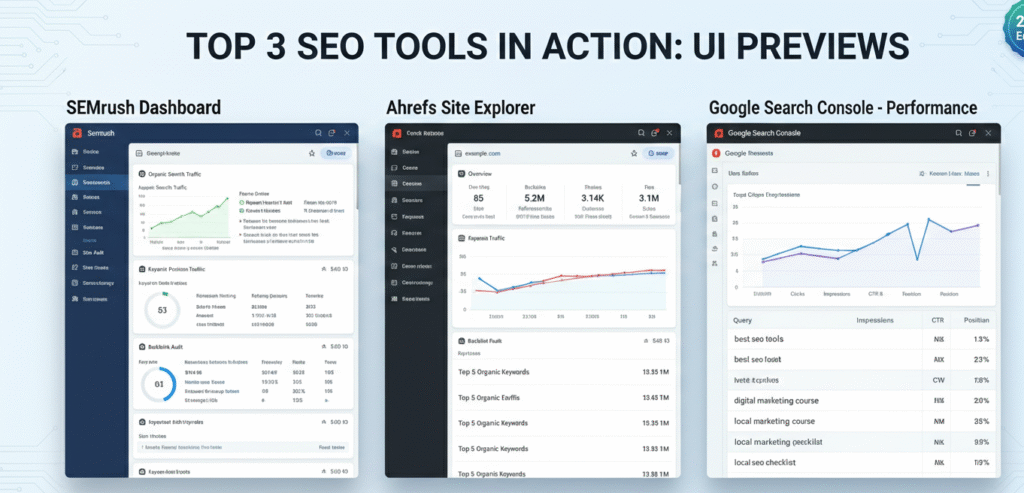Image resolution: width=1024 pixels, height=493 pixels.
Task: Sort by the Impressions column header
Action: pos(874,321)
